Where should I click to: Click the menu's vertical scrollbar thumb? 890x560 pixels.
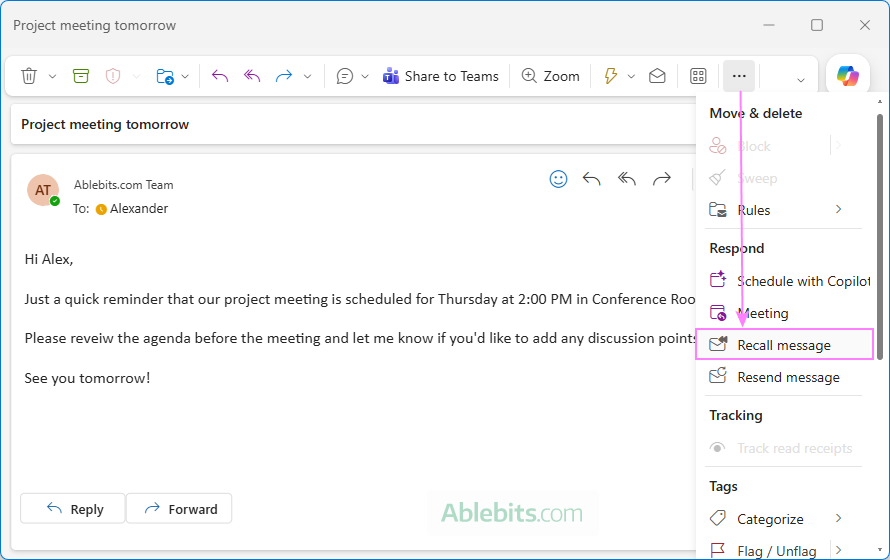[x=880, y=236]
